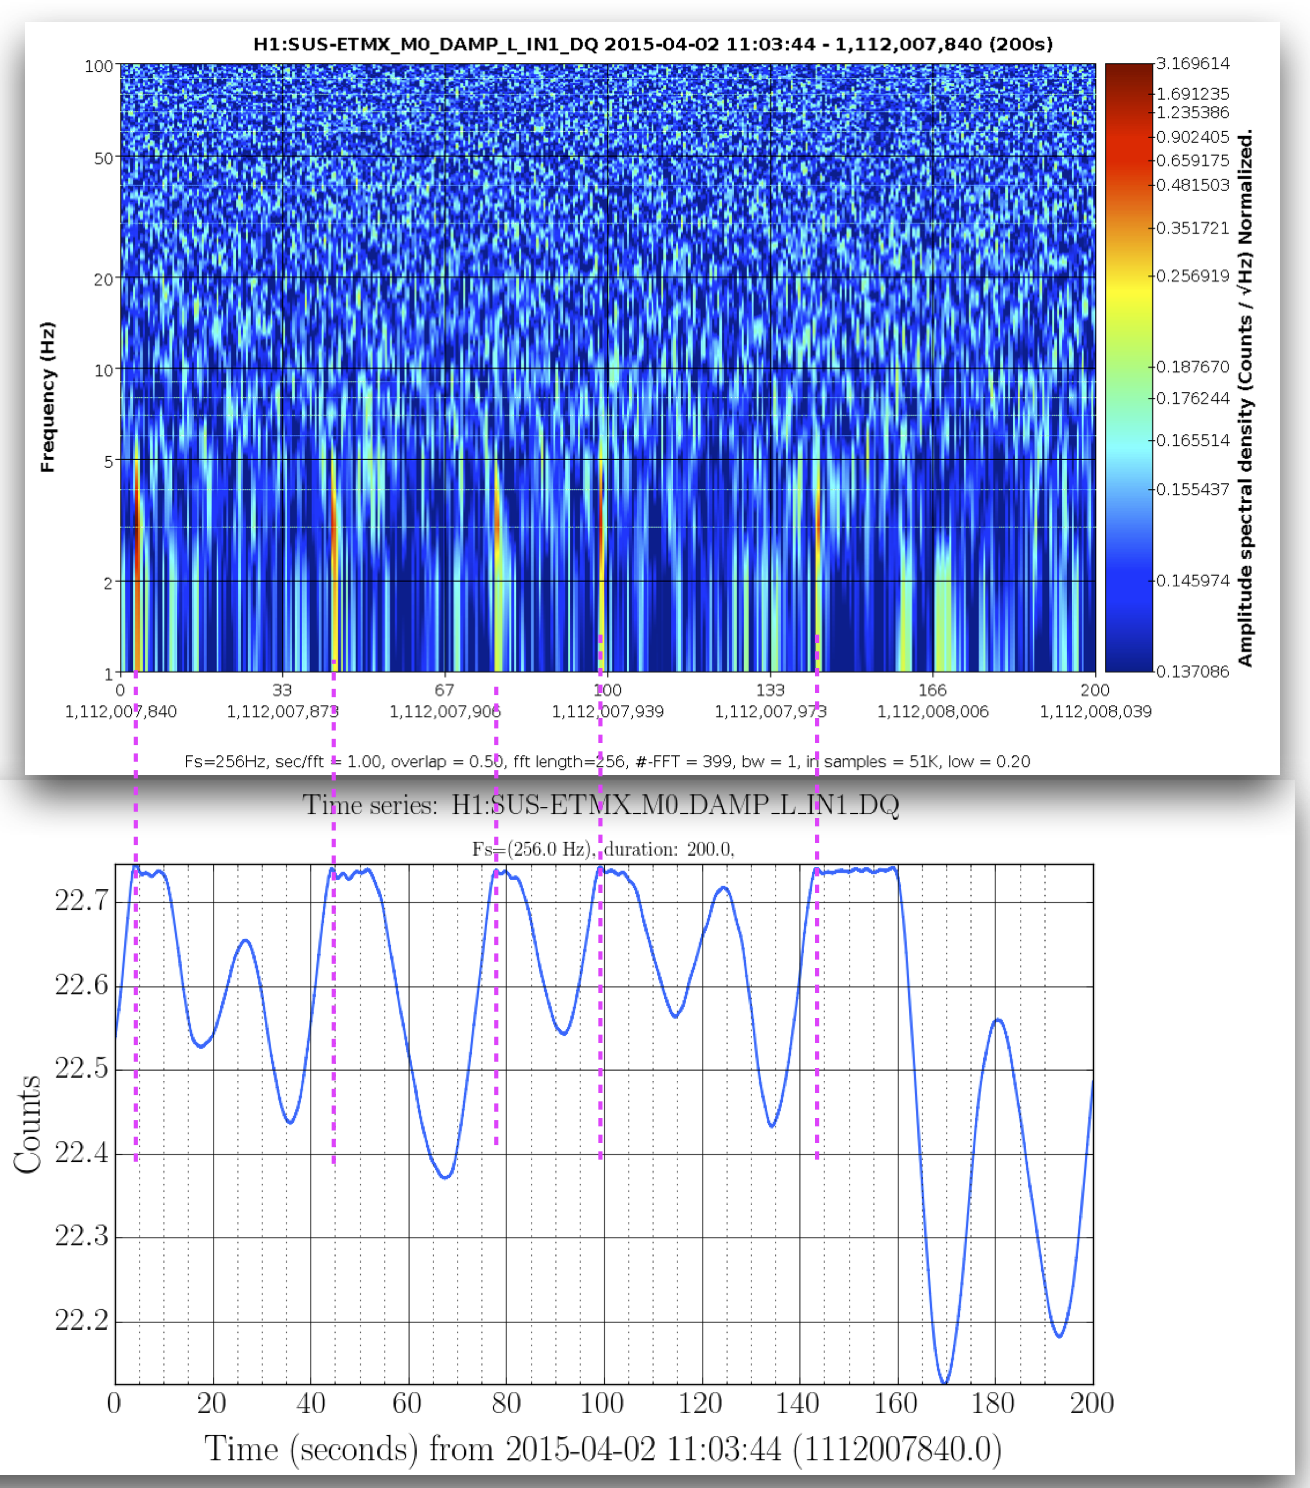Click time series x-axis tick 140

coord(798,1404)
